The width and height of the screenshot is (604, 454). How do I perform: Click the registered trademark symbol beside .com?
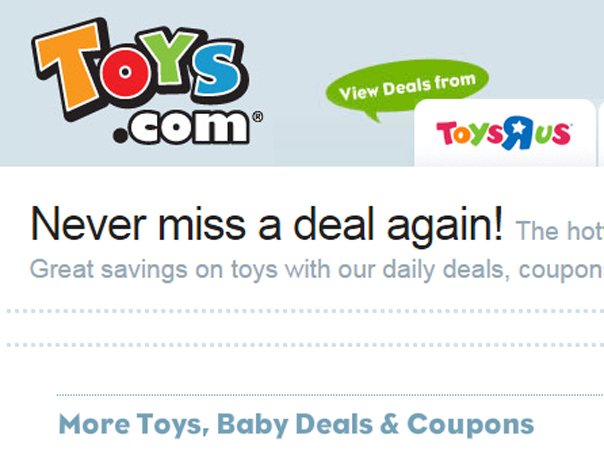(x=258, y=117)
